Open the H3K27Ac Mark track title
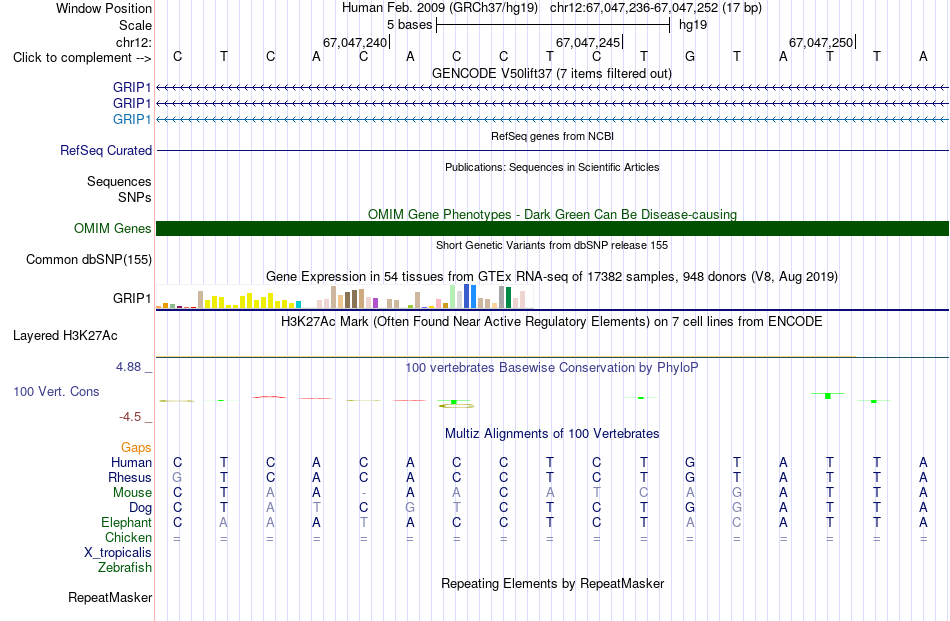 [x=552, y=322]
